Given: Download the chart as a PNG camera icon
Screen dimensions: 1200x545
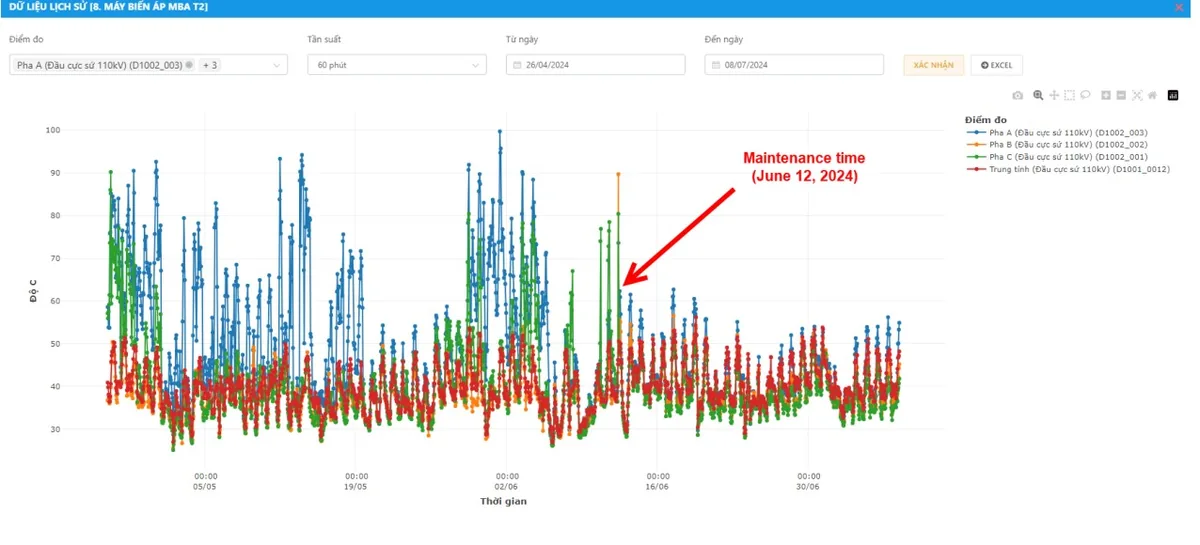Looking at the screenshot, I should [x=1018, y=95].
